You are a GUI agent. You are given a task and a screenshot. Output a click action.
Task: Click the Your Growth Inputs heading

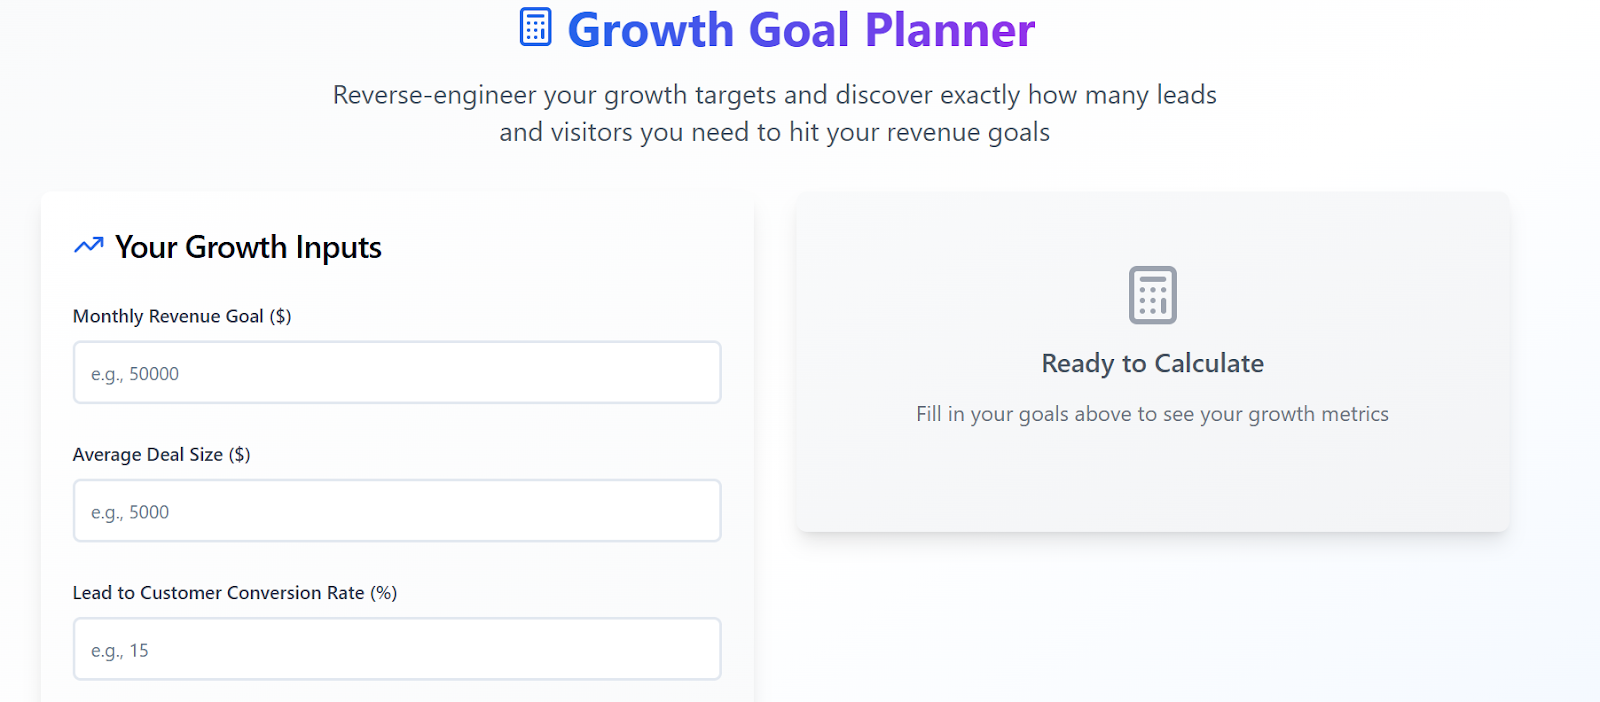point(248,247)
